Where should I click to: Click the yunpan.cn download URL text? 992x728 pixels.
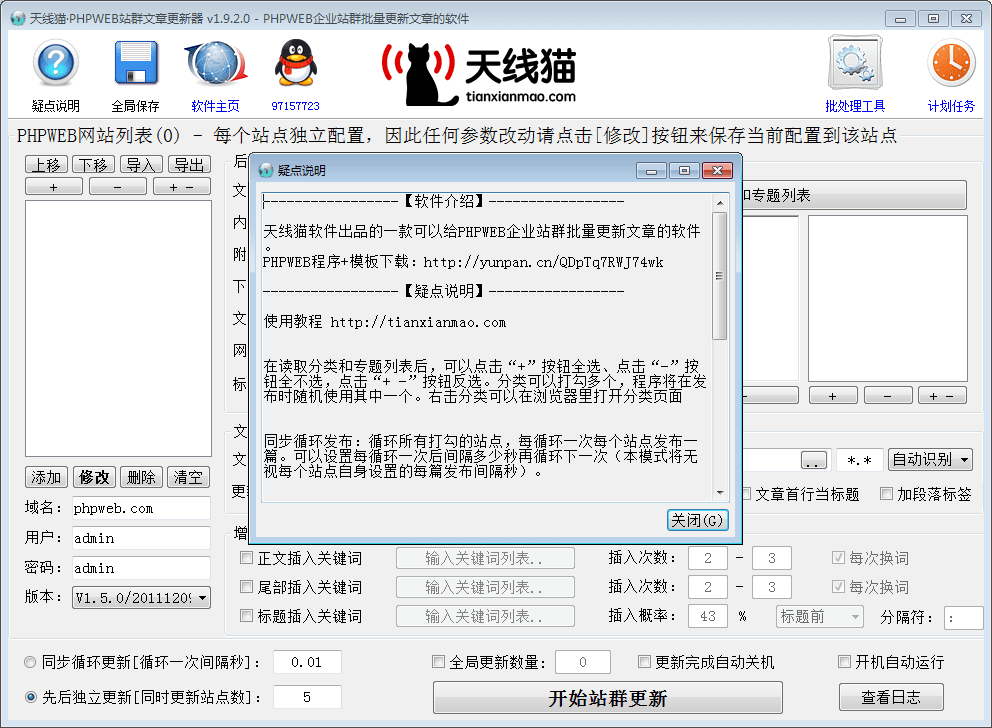point(543,262)
